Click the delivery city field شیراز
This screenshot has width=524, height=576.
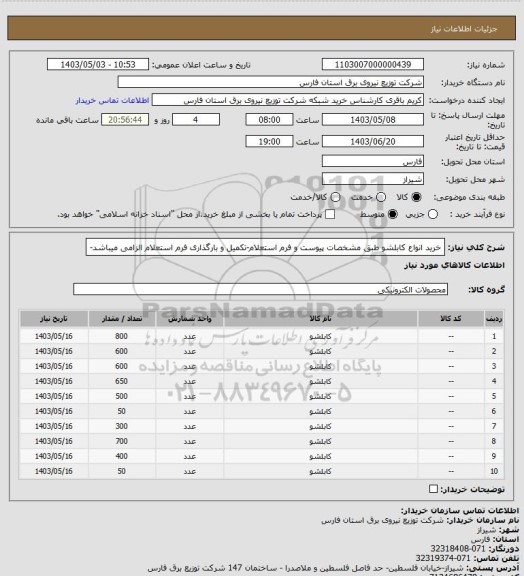pos(373,179)
